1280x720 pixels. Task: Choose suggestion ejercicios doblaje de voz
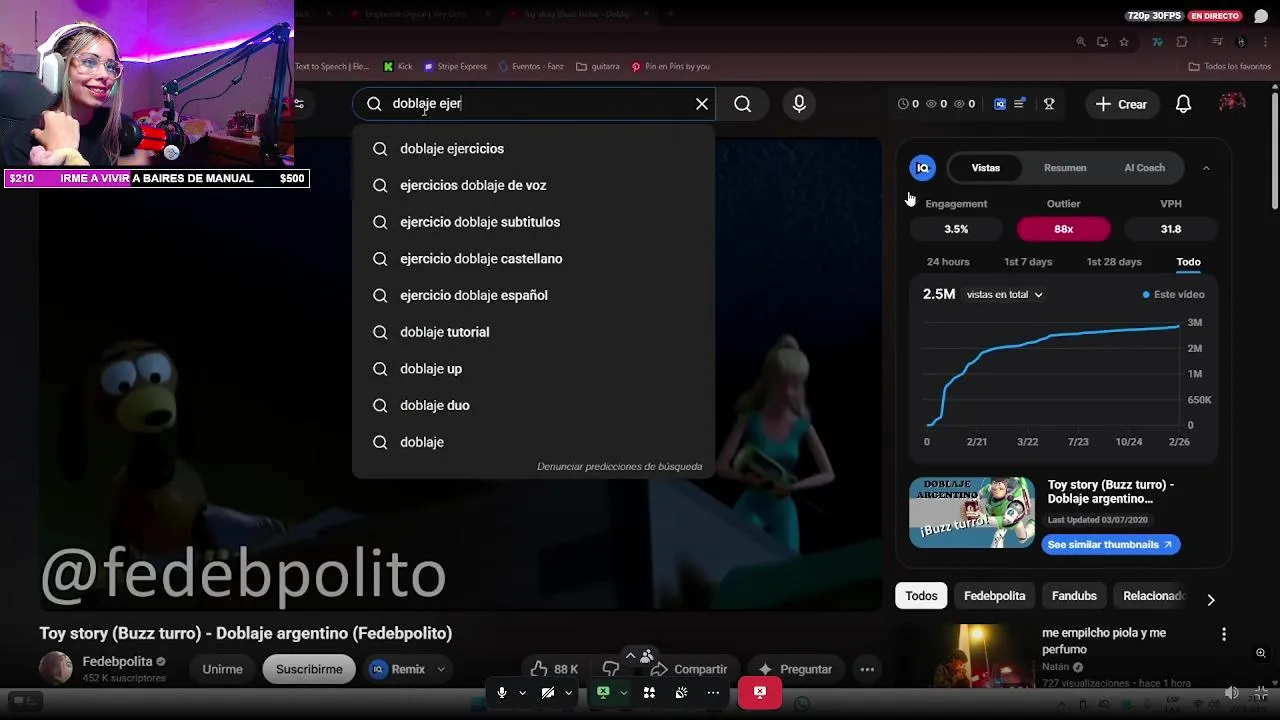coord(534,185)
